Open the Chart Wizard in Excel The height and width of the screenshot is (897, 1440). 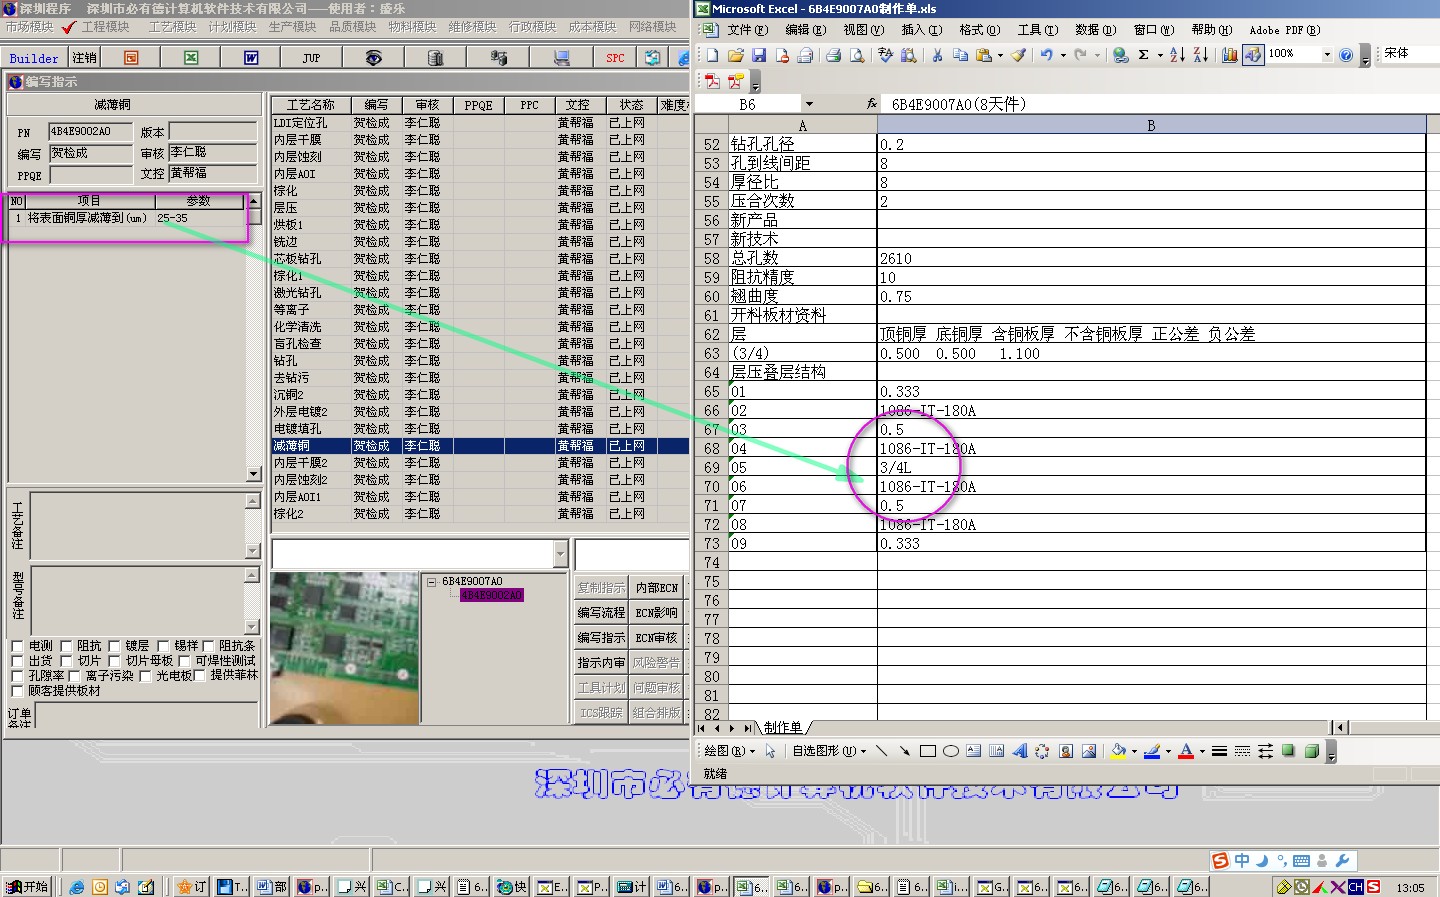pos(1229,55)
